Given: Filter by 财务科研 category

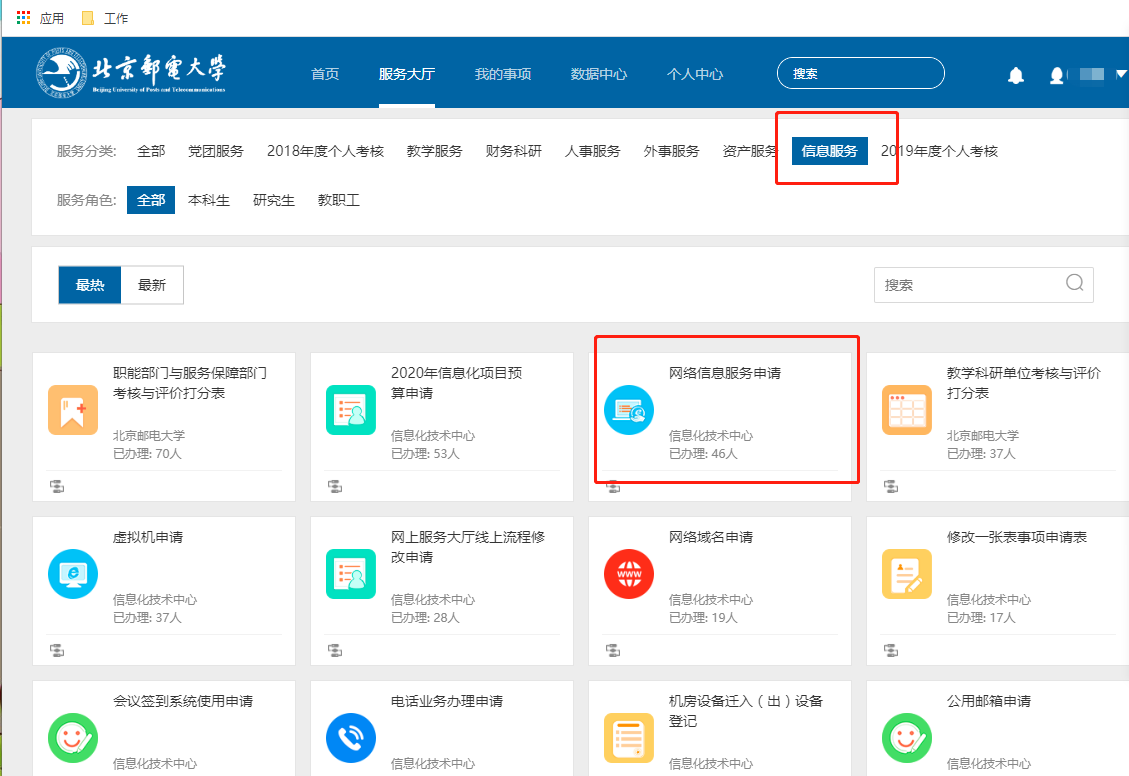Looking at the screenshot, I should click(x=513, y=151).
